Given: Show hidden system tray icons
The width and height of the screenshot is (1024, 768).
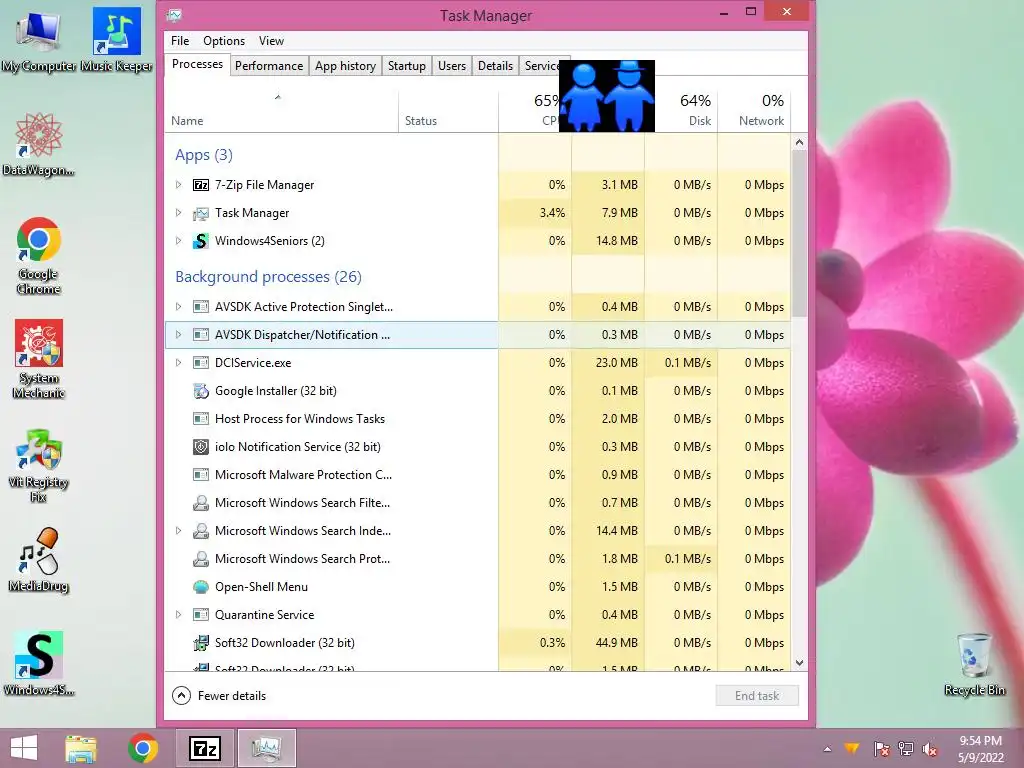Looking at the screenshot, I should point(827,749).
